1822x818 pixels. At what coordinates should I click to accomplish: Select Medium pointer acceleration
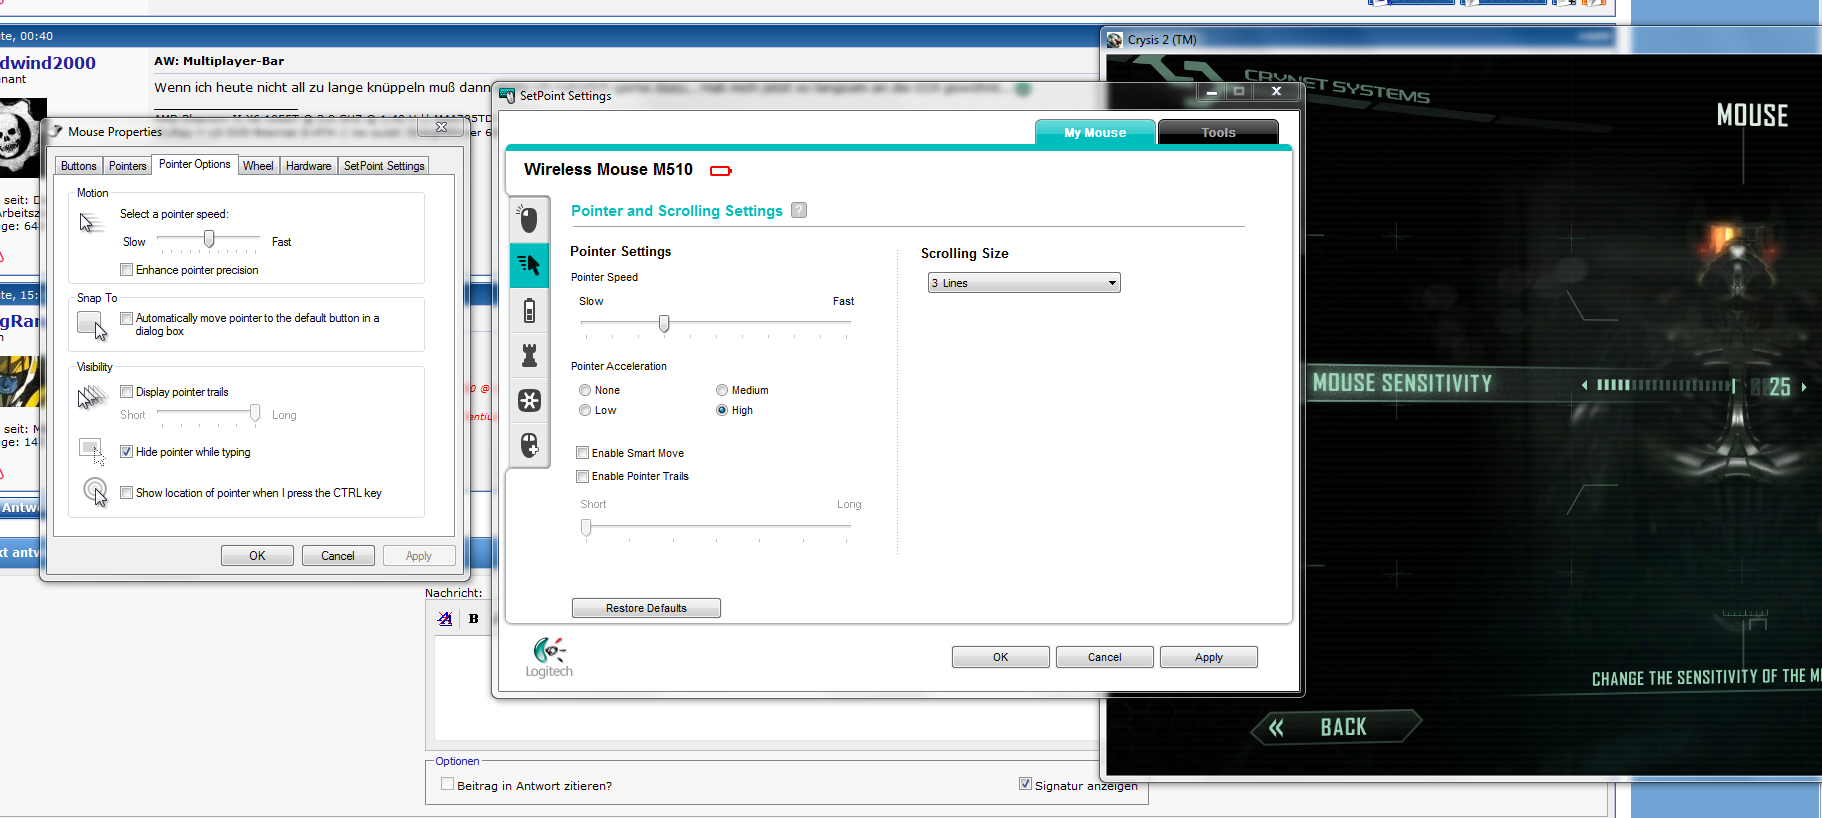pyautogui.click(x=722, y=390)
